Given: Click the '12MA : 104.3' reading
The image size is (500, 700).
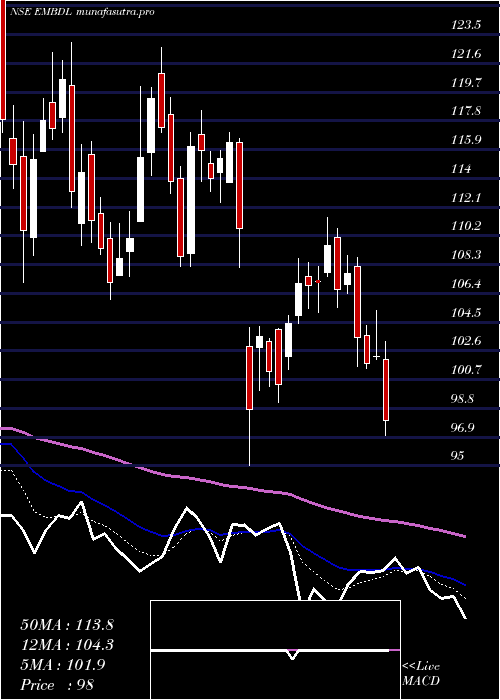Looking at the screenshot, I should tap(67, 645).
